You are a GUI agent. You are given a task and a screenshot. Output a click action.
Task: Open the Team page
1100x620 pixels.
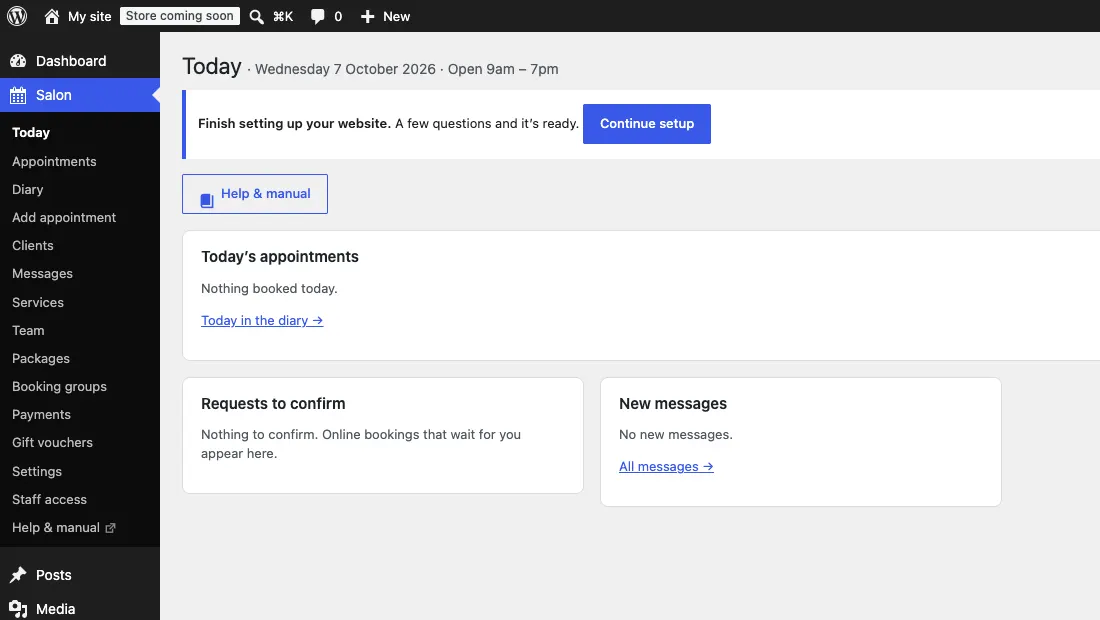click(28, 330)
